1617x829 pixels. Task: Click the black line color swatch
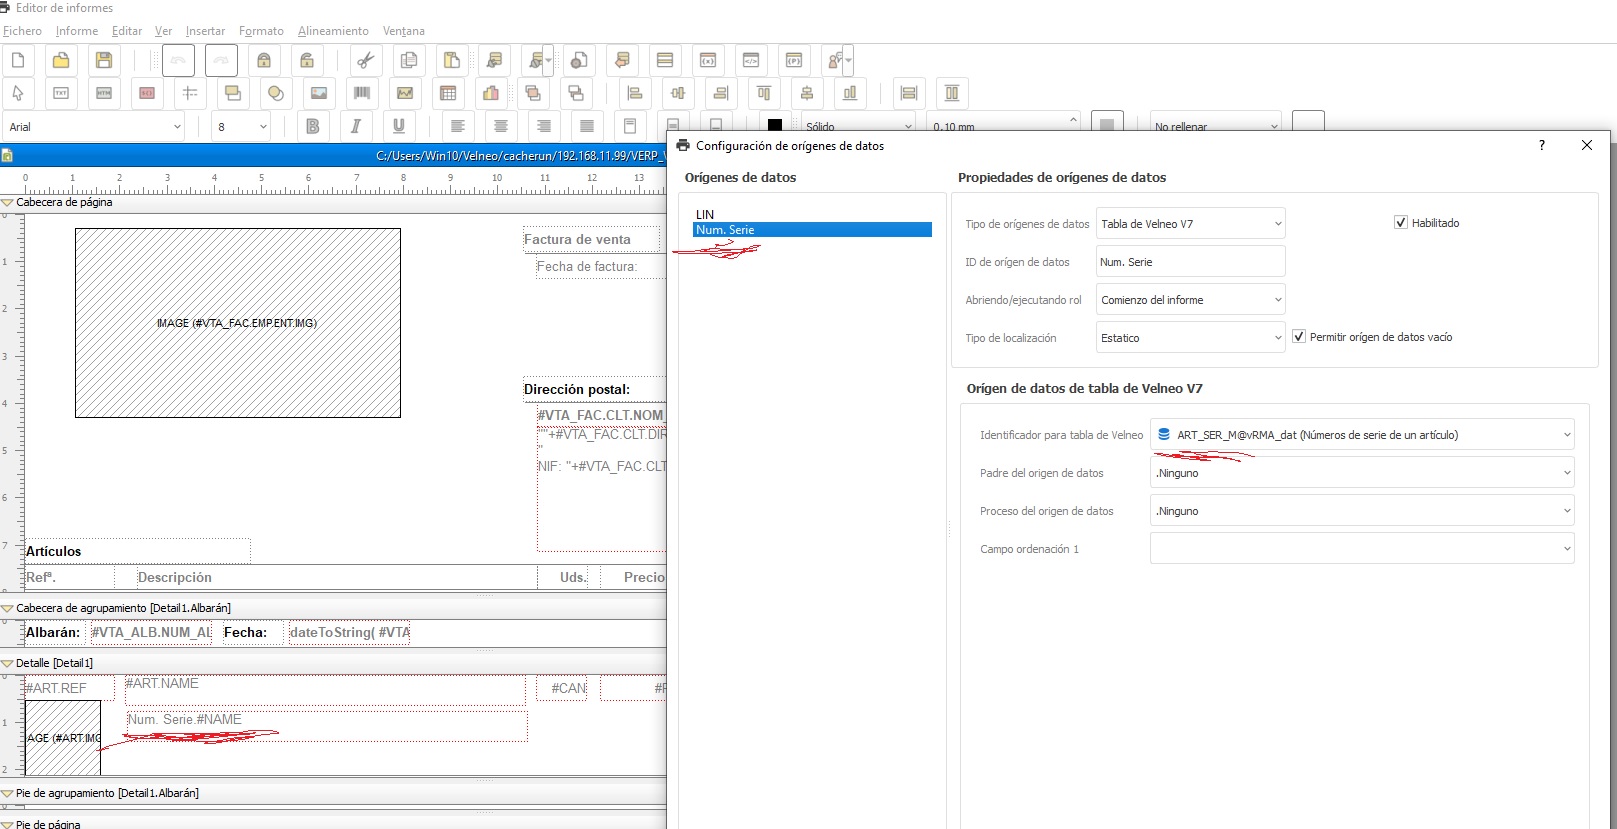[775, 126]
